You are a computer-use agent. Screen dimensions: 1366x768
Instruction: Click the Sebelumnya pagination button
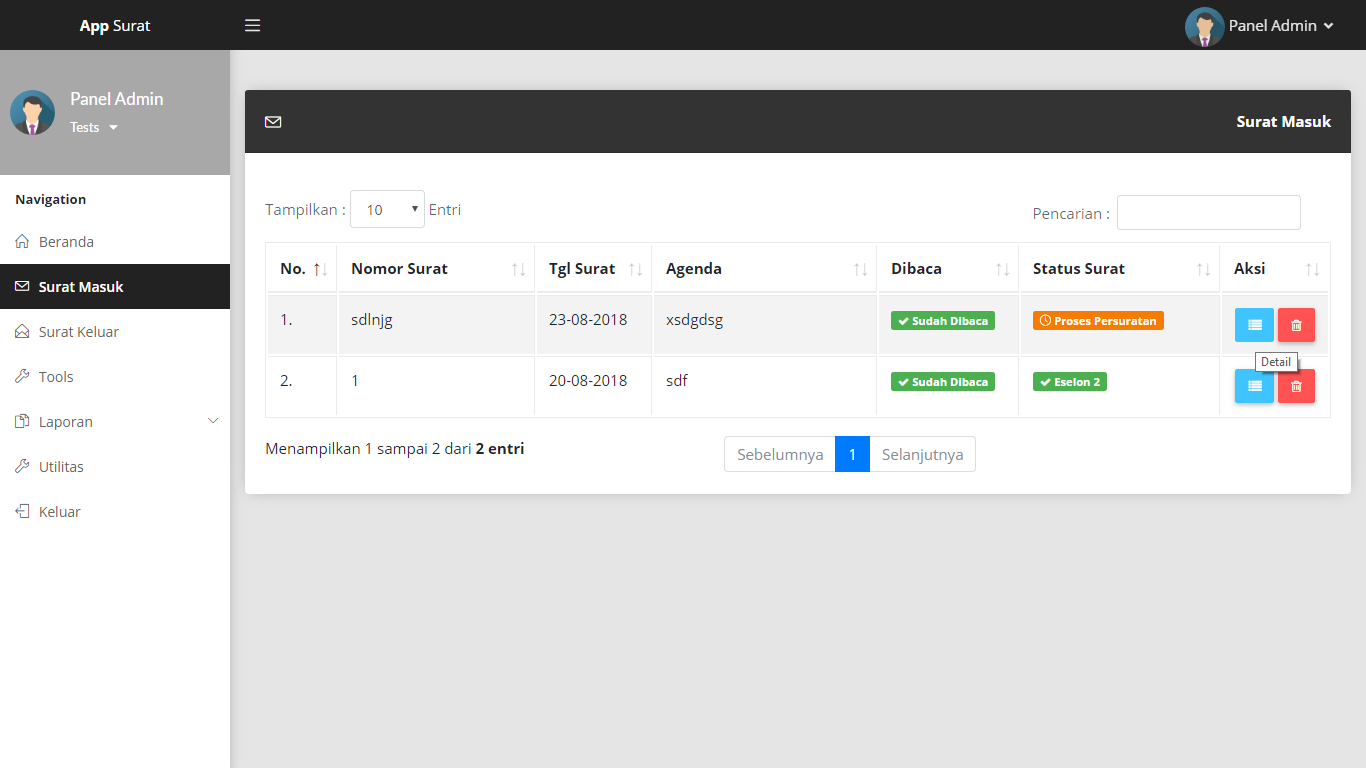[780, 454]
